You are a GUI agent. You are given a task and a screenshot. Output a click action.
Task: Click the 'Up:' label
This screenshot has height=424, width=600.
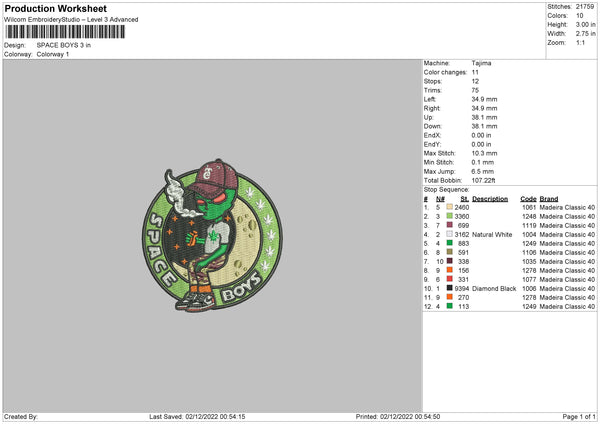[428, 117]
